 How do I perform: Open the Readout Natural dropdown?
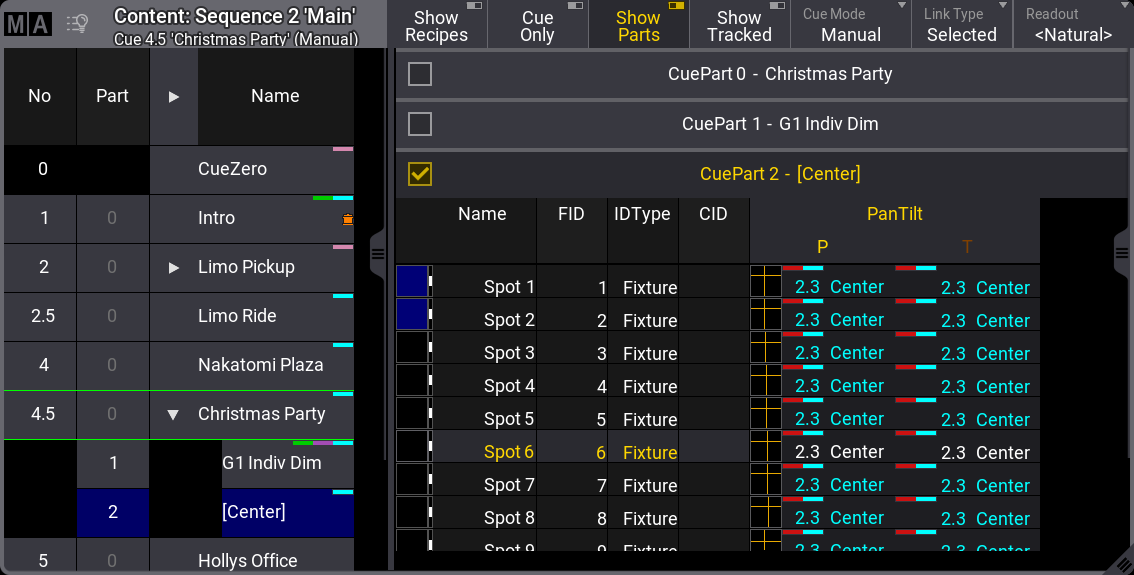coord(1072,24)
